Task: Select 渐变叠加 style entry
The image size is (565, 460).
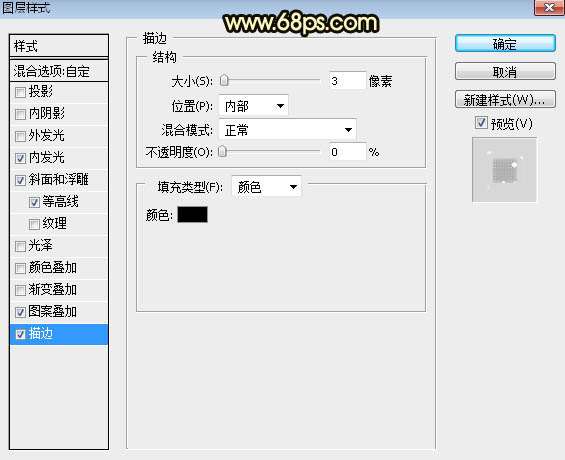Action: point(59,290)
